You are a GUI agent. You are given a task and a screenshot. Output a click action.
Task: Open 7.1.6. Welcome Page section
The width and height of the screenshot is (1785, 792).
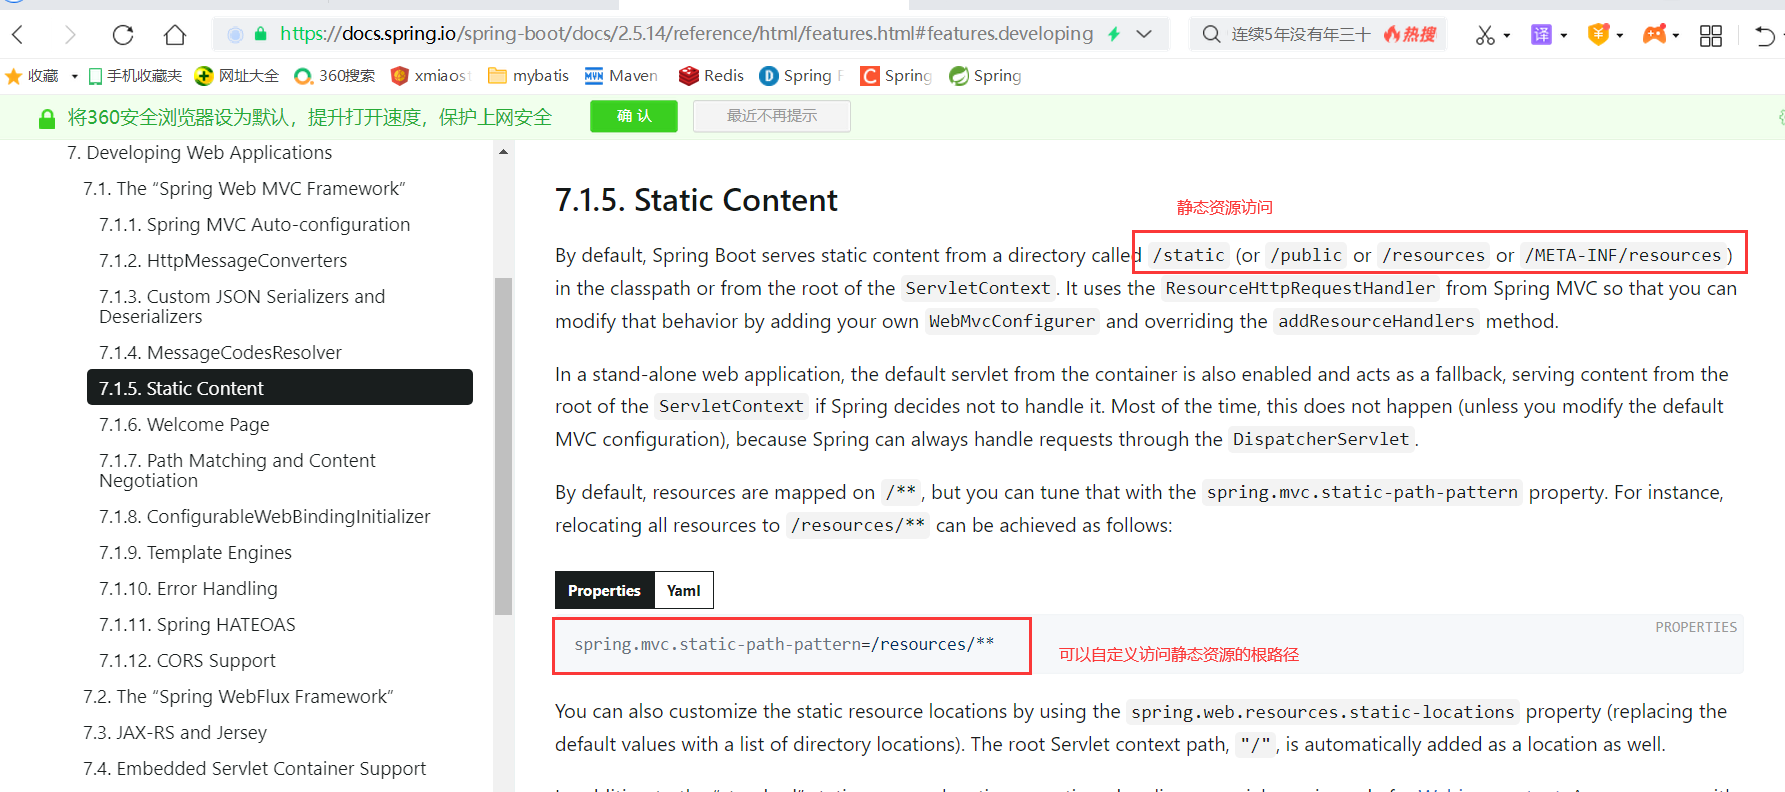pos(184,425)
